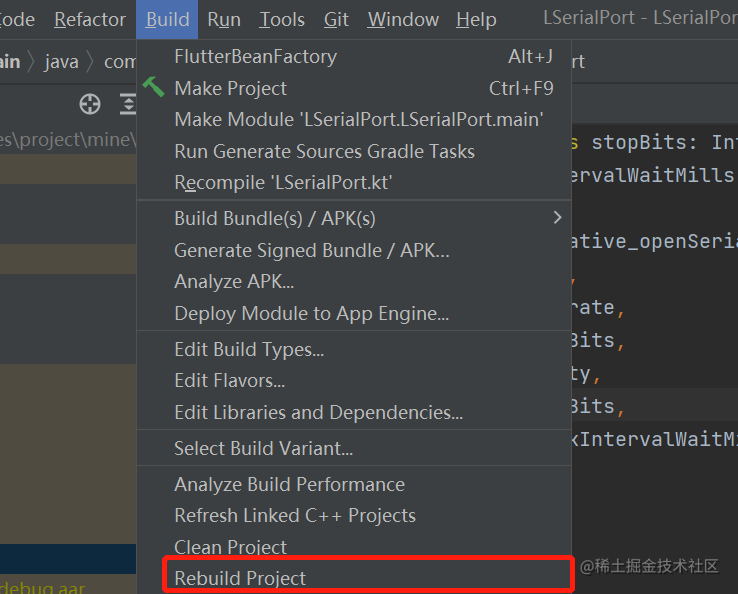
Task: Open the Run menu
Action: (224, 20)
